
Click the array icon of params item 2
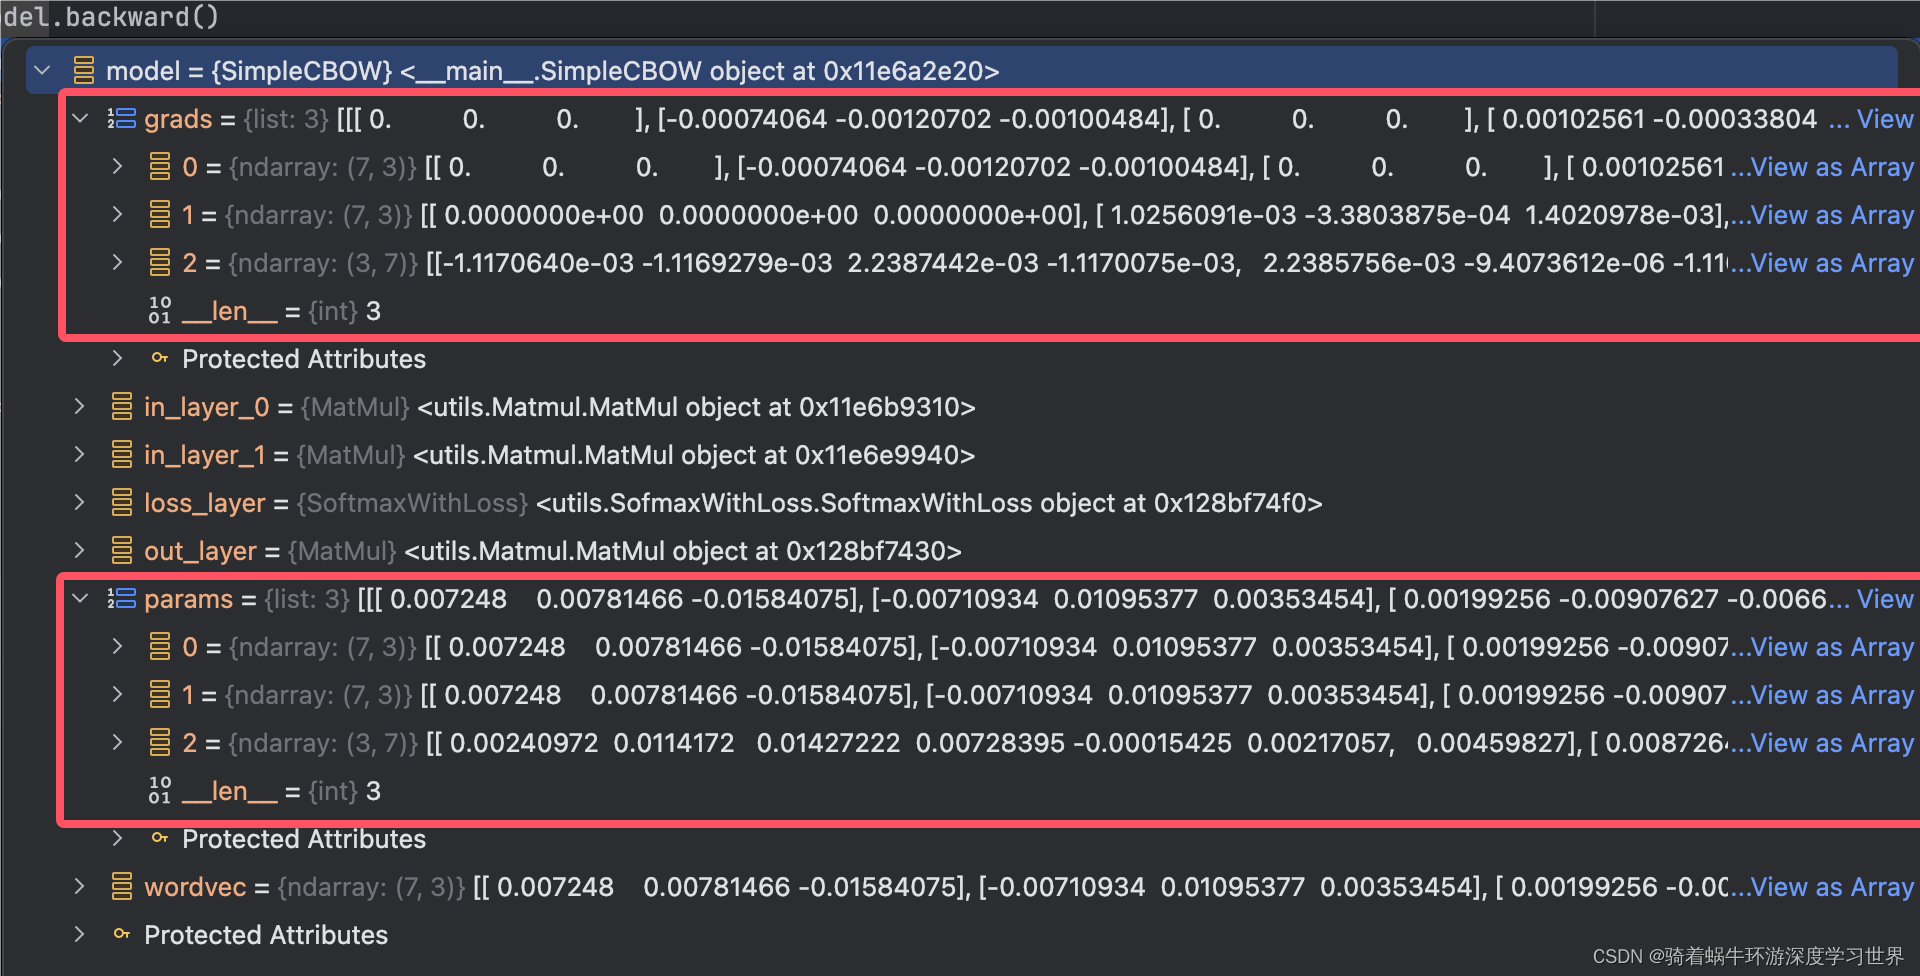coord(160,742)
